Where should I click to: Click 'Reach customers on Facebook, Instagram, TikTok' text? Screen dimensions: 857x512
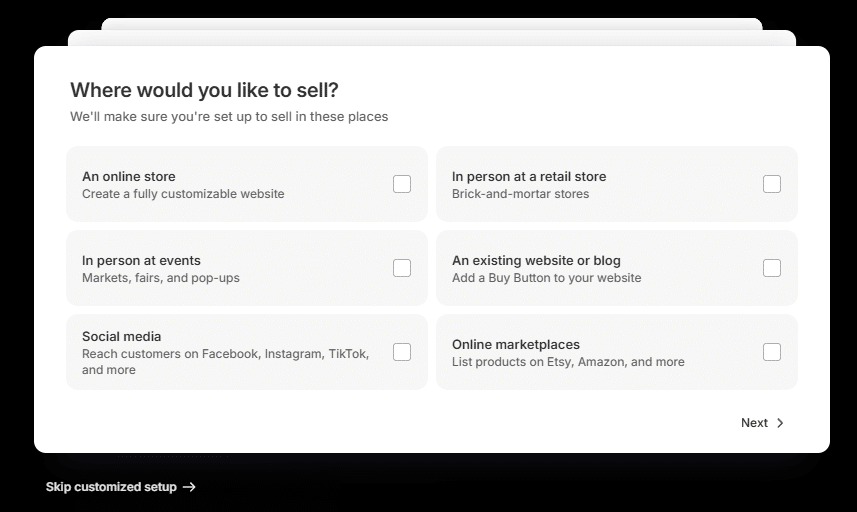tap(225, 354)
